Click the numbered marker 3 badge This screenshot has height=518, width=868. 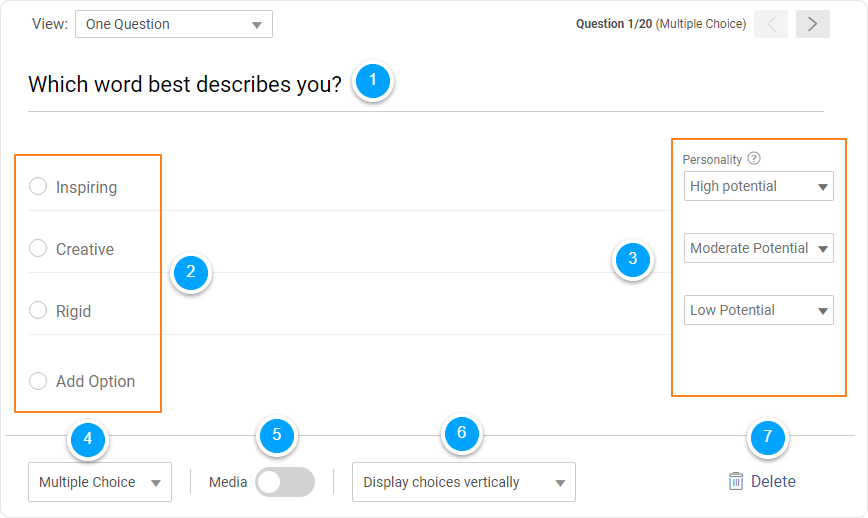coord(632,261)
